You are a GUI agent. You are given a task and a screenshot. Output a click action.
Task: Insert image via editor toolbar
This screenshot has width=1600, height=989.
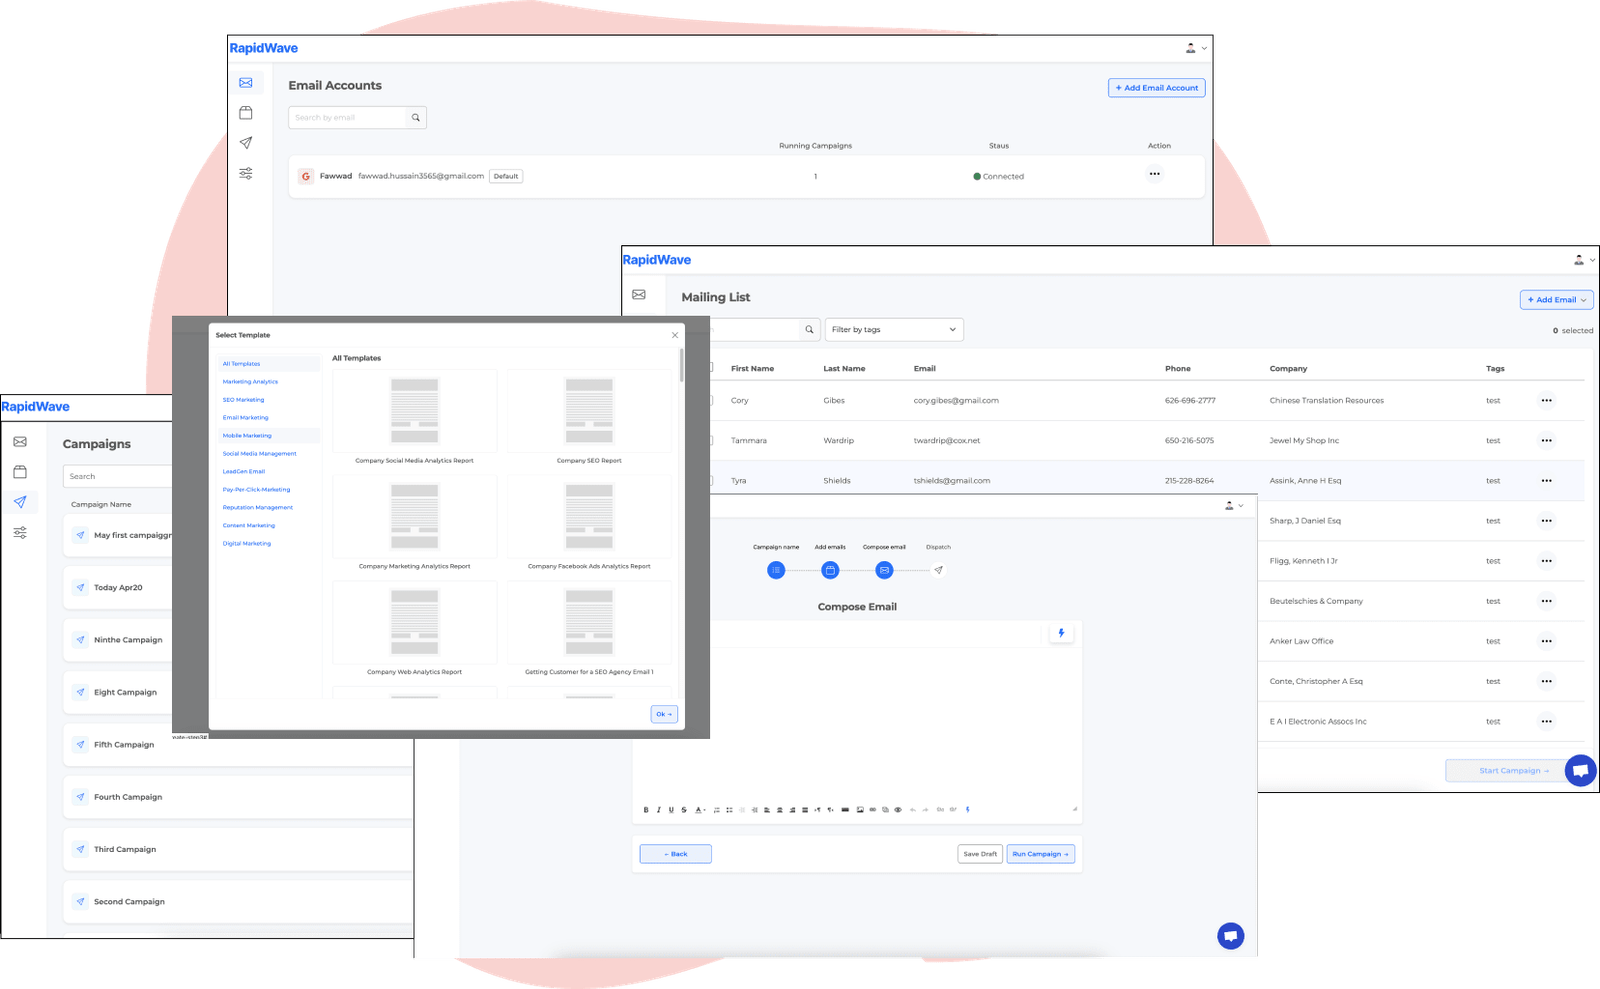pyautogui.click(x=860, y=810)
